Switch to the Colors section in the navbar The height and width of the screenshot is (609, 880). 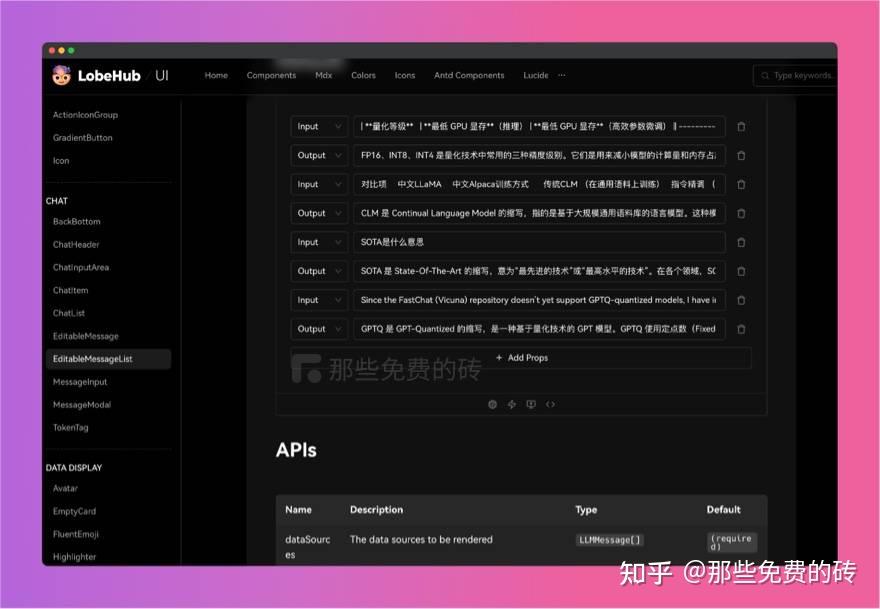pyautogui.click(x=362, y=75)
